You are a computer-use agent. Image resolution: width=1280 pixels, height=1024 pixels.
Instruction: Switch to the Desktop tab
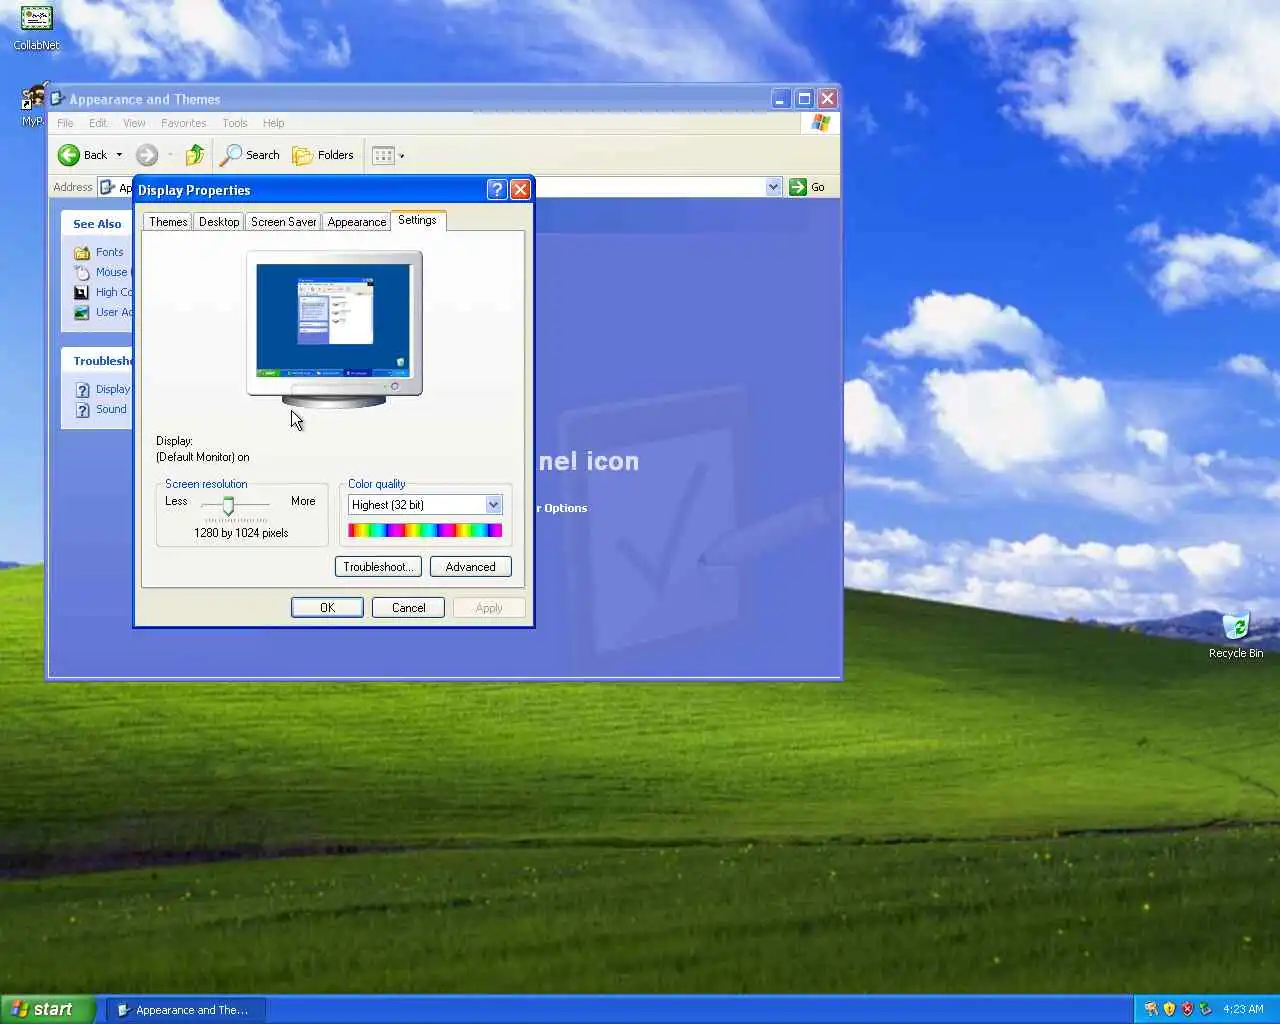click(219, 222)
